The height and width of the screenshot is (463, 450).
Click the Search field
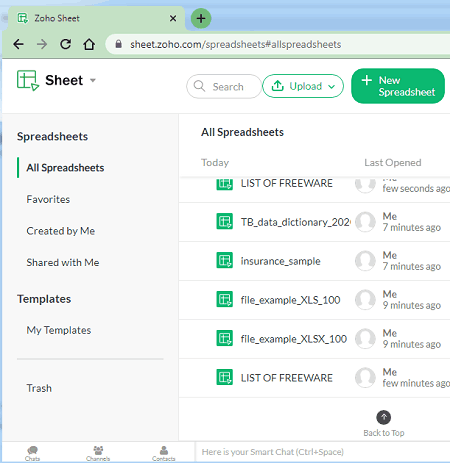tap(224, 86)
